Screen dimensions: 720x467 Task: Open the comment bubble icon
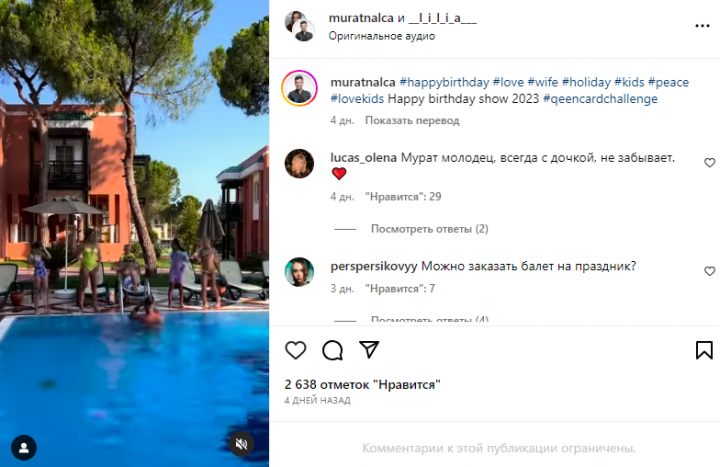pos(332,350)
